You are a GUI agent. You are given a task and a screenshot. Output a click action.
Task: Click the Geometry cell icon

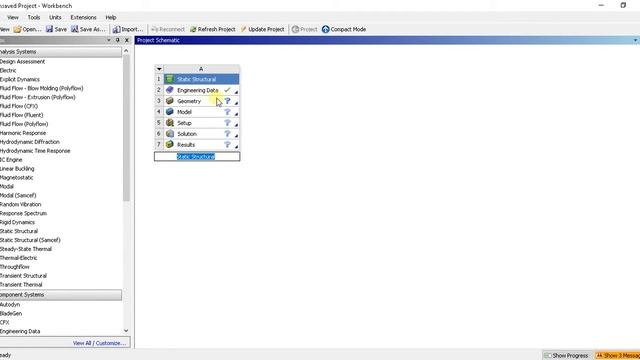(170, 101)
